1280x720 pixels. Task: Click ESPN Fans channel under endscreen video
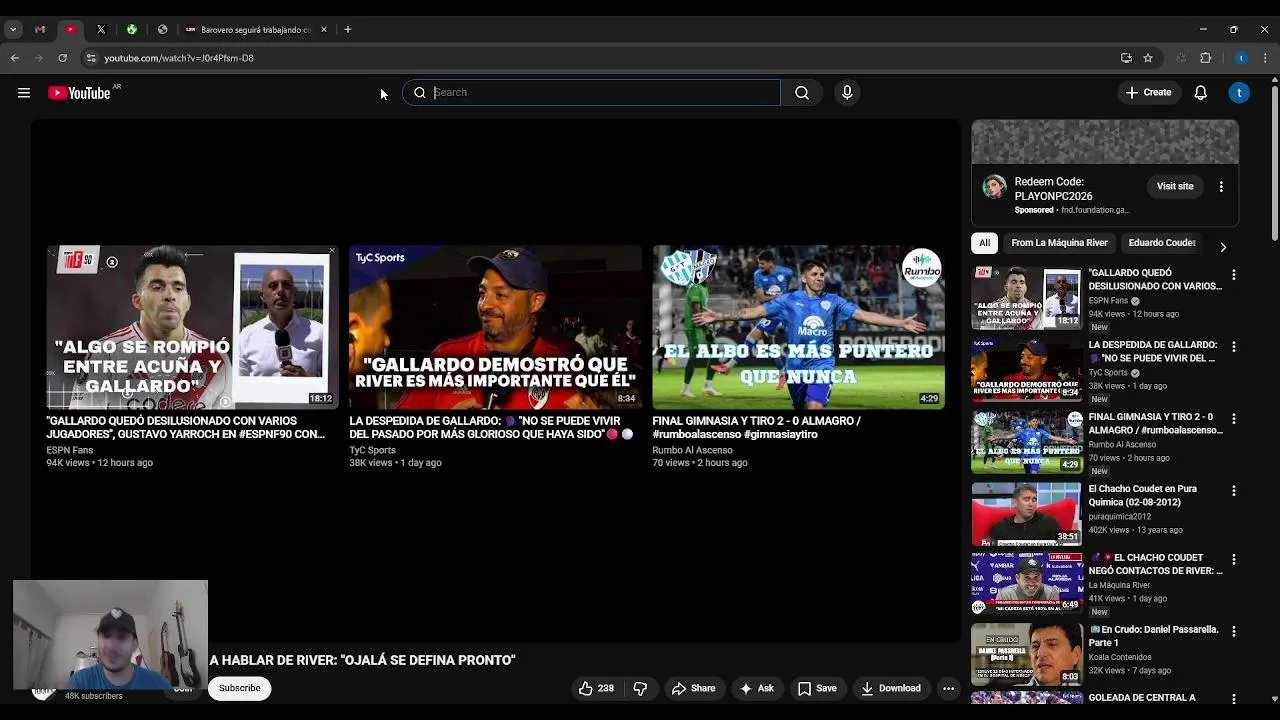pos(69,451)
